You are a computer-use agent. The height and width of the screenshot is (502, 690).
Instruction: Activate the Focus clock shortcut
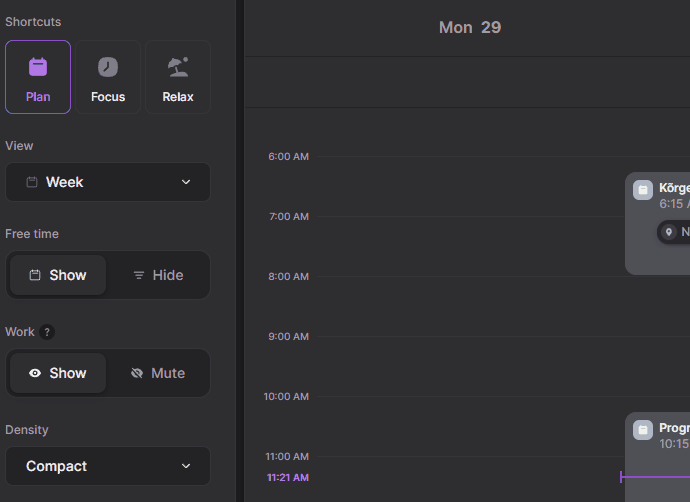108,68
